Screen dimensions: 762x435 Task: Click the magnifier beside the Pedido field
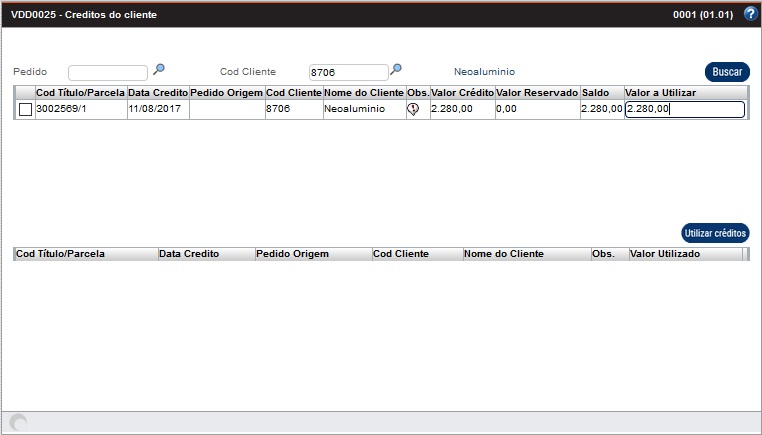158,70
